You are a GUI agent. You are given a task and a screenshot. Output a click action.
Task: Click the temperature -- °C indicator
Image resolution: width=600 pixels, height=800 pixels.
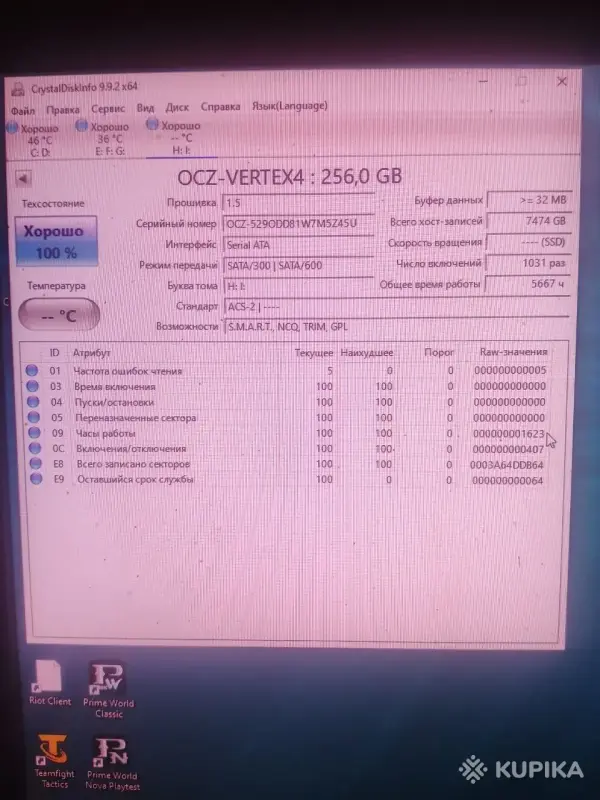[59, 315]
